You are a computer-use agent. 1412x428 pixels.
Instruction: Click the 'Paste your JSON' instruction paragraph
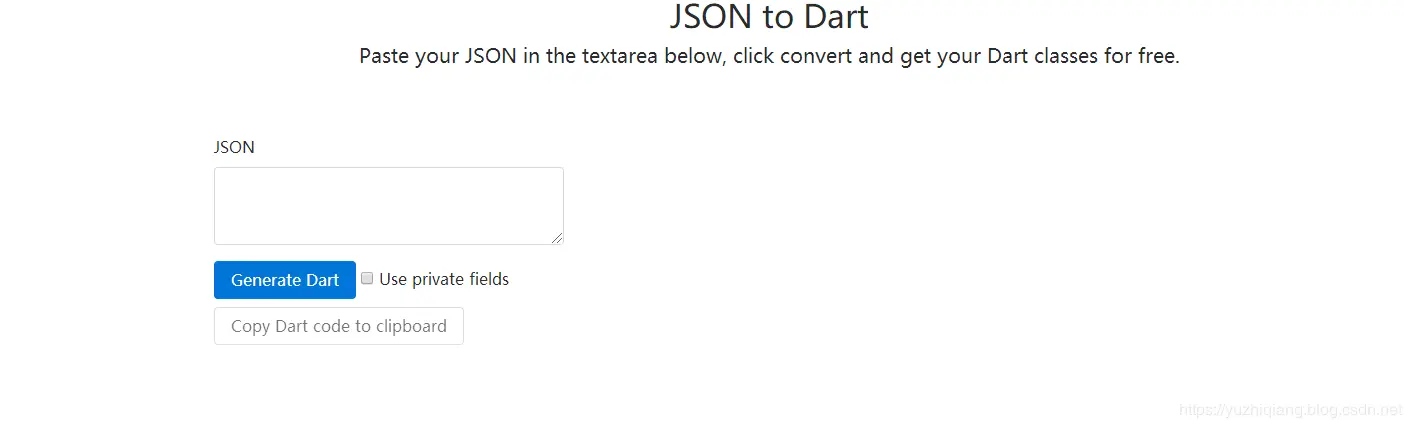[769, 56]
